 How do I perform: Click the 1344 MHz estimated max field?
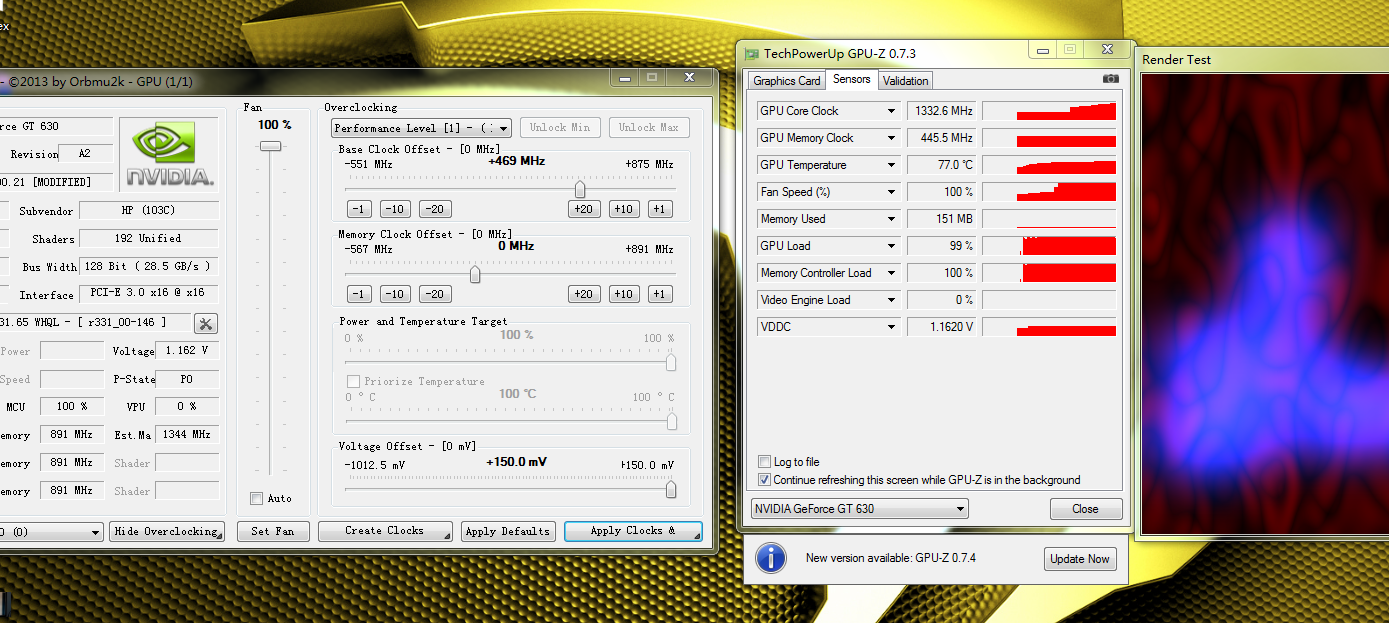pos(189,435)
